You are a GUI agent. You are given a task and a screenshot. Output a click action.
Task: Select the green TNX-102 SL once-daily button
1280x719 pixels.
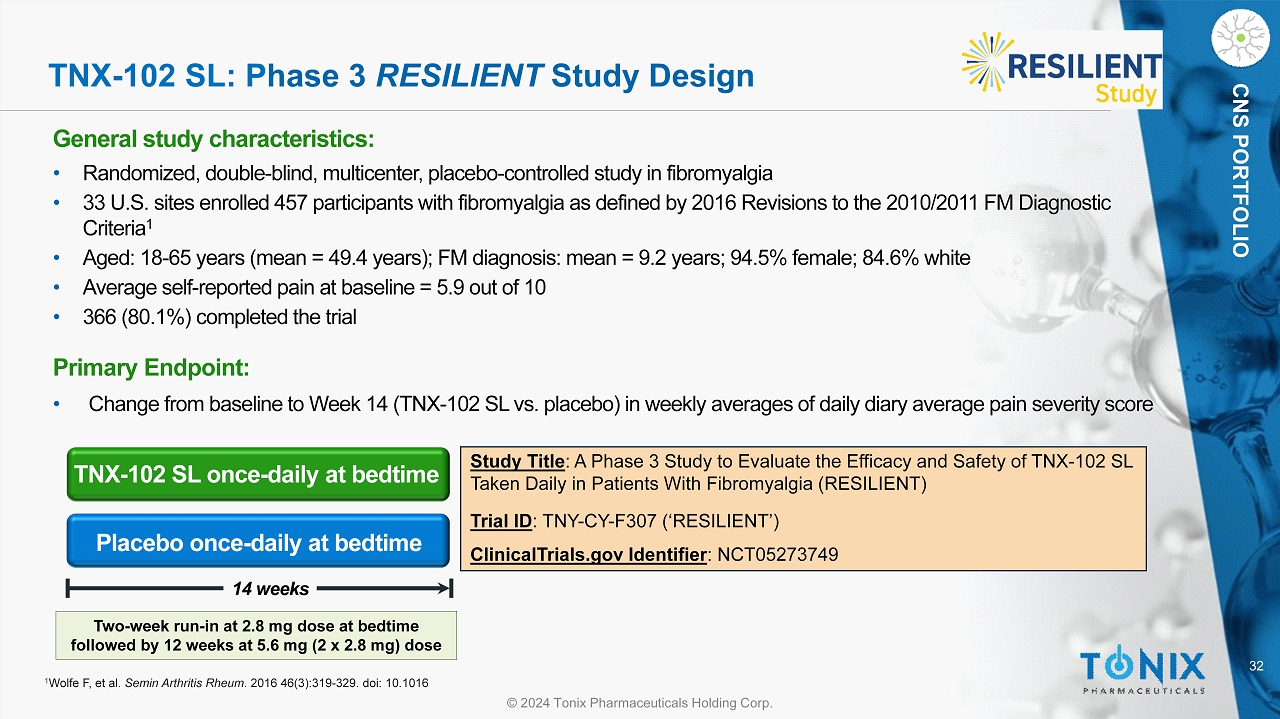tap(256, 474)
